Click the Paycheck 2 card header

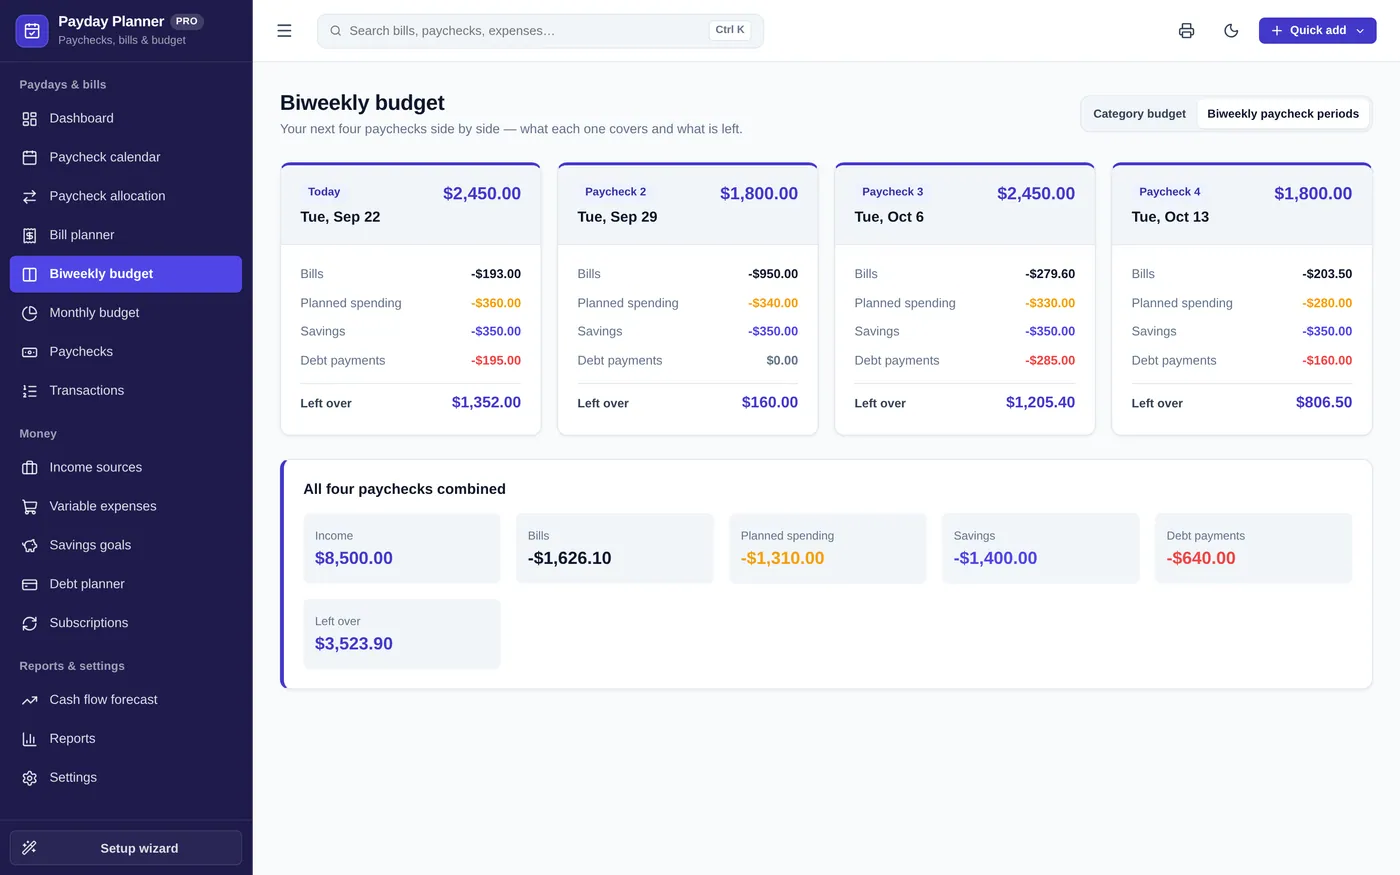tap(688, 205)
